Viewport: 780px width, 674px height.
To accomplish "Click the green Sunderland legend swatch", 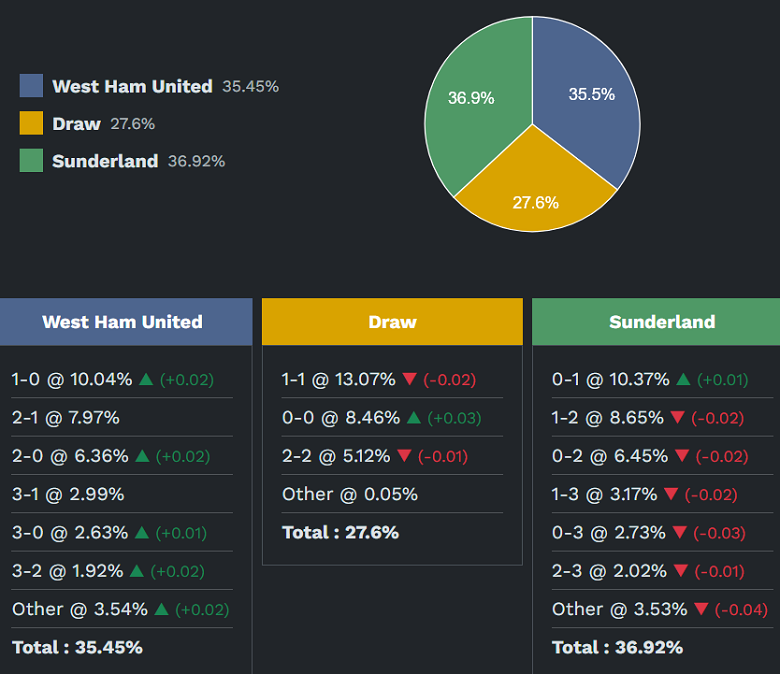I will pyautogui.click(x=31, y=160).
